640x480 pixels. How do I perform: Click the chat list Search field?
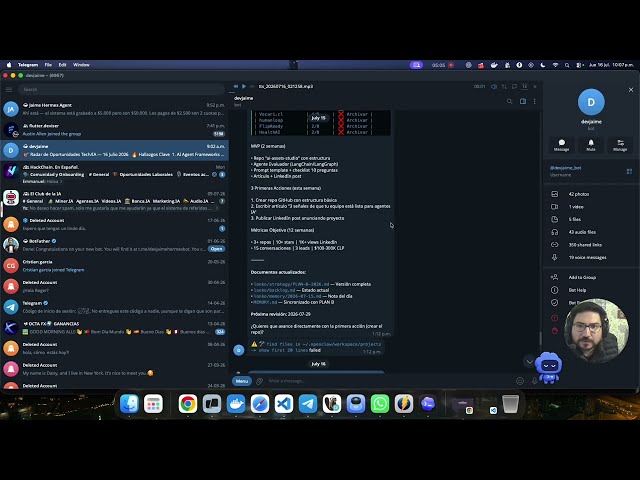point(121,89)
